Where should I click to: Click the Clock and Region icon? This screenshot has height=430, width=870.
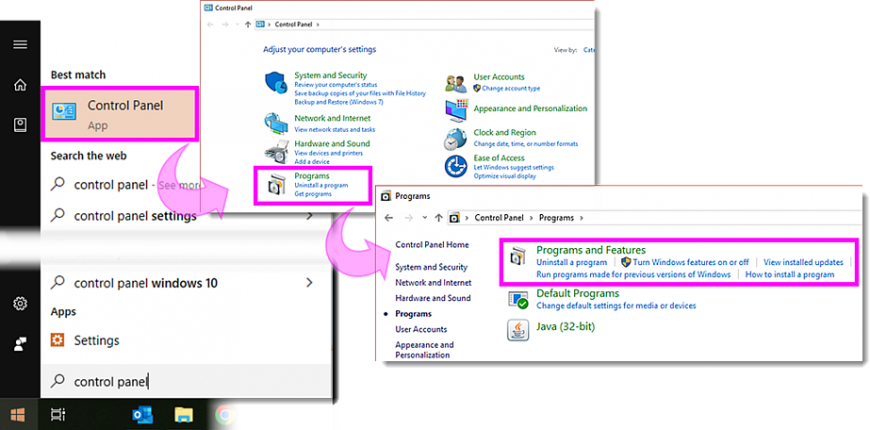(x=456, y=139)
